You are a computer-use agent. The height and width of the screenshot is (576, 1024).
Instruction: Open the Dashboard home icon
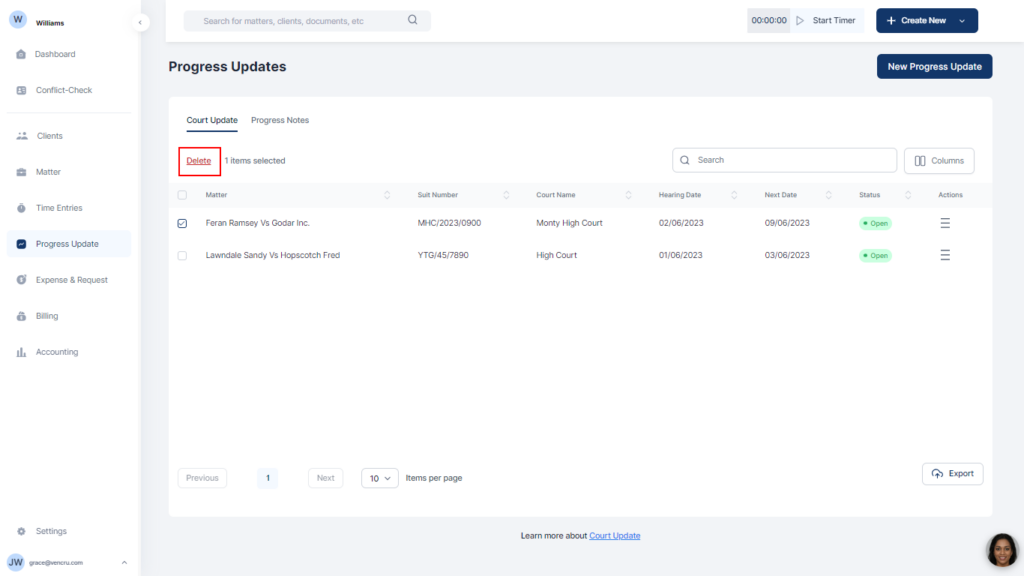21,54
